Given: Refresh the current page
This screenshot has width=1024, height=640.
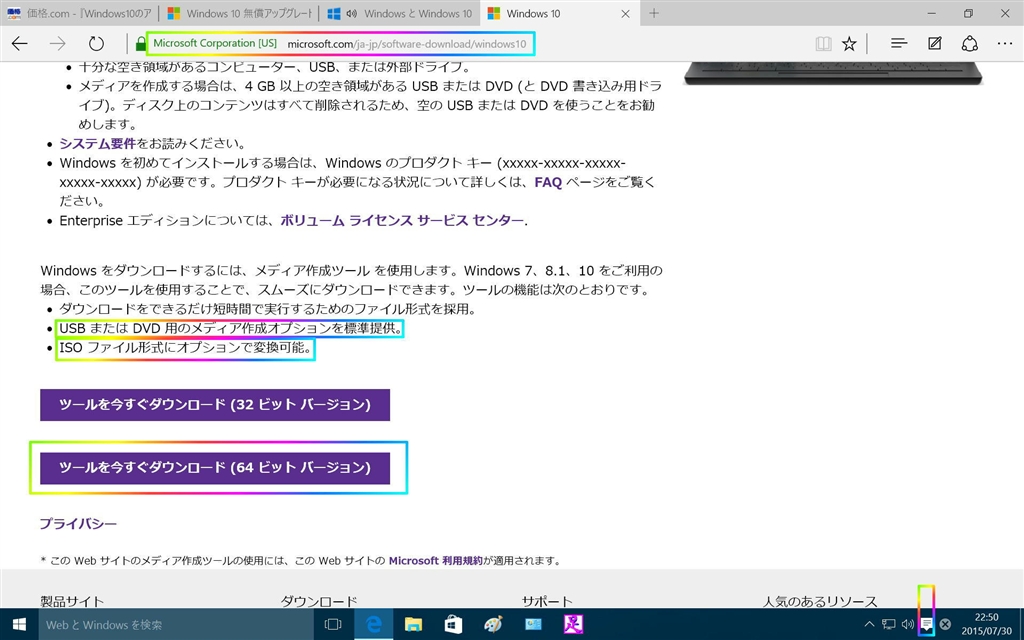Looking at the screenshot, I should click(96, 44).
